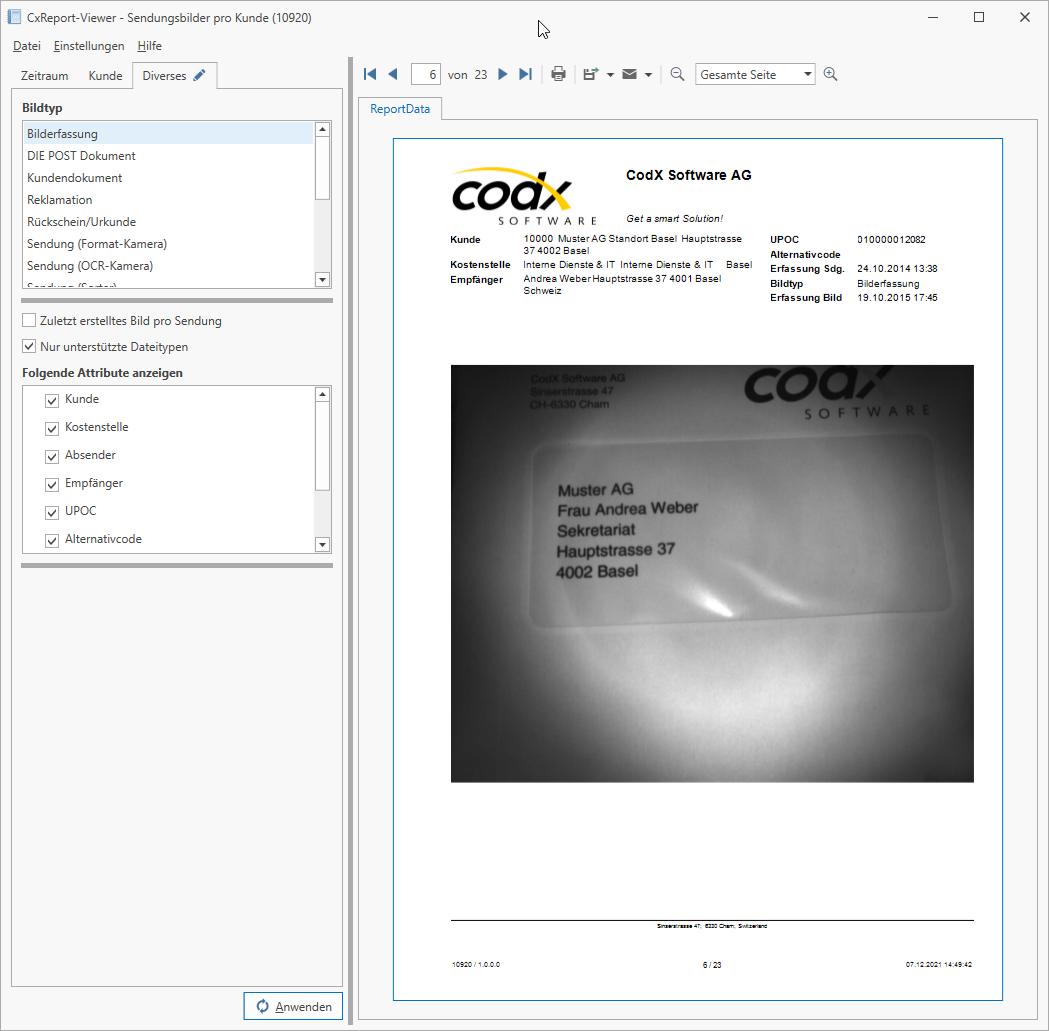This screenshot has width=1049, height=1031.
Task: Select 'Sendung (OCR-Kamera)' image type
Action: pyautogui.click(x=169, y=266)
